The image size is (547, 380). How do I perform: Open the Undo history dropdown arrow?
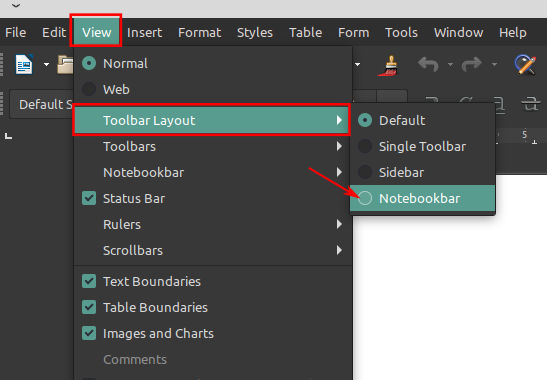coord(450,65)
